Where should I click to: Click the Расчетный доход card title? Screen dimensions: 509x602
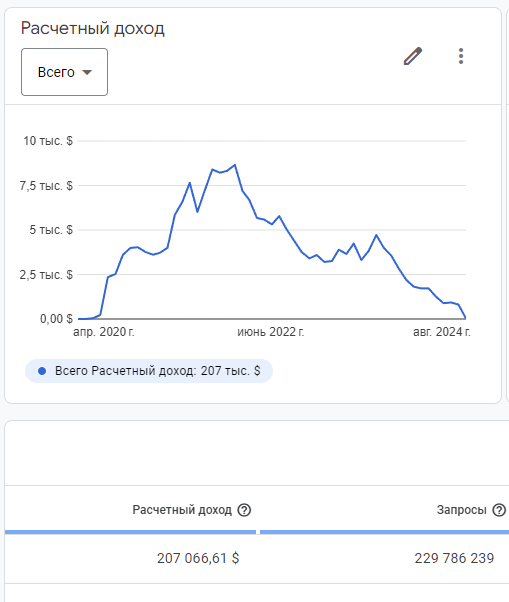pos(93,28)
